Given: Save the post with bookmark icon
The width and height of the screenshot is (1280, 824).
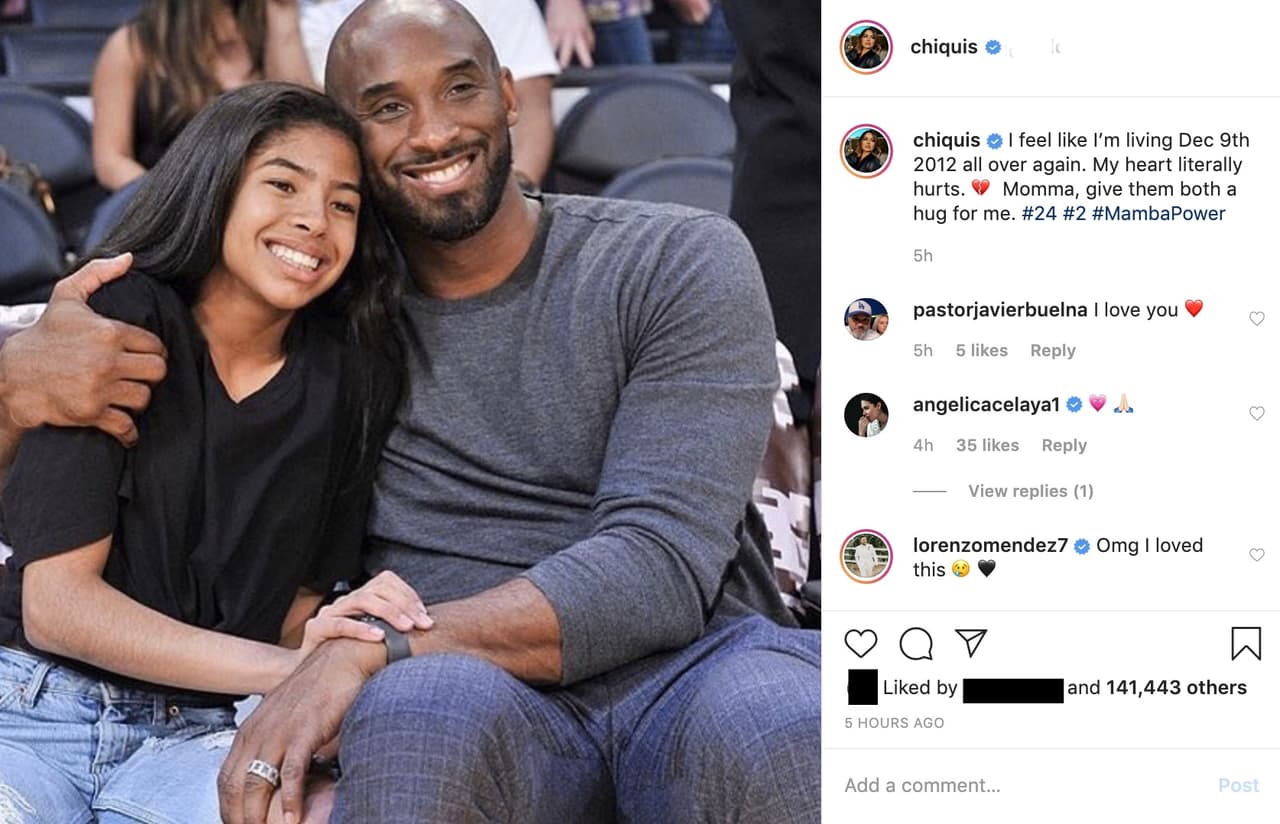Looking at the screenshot, I should 1246,643.
